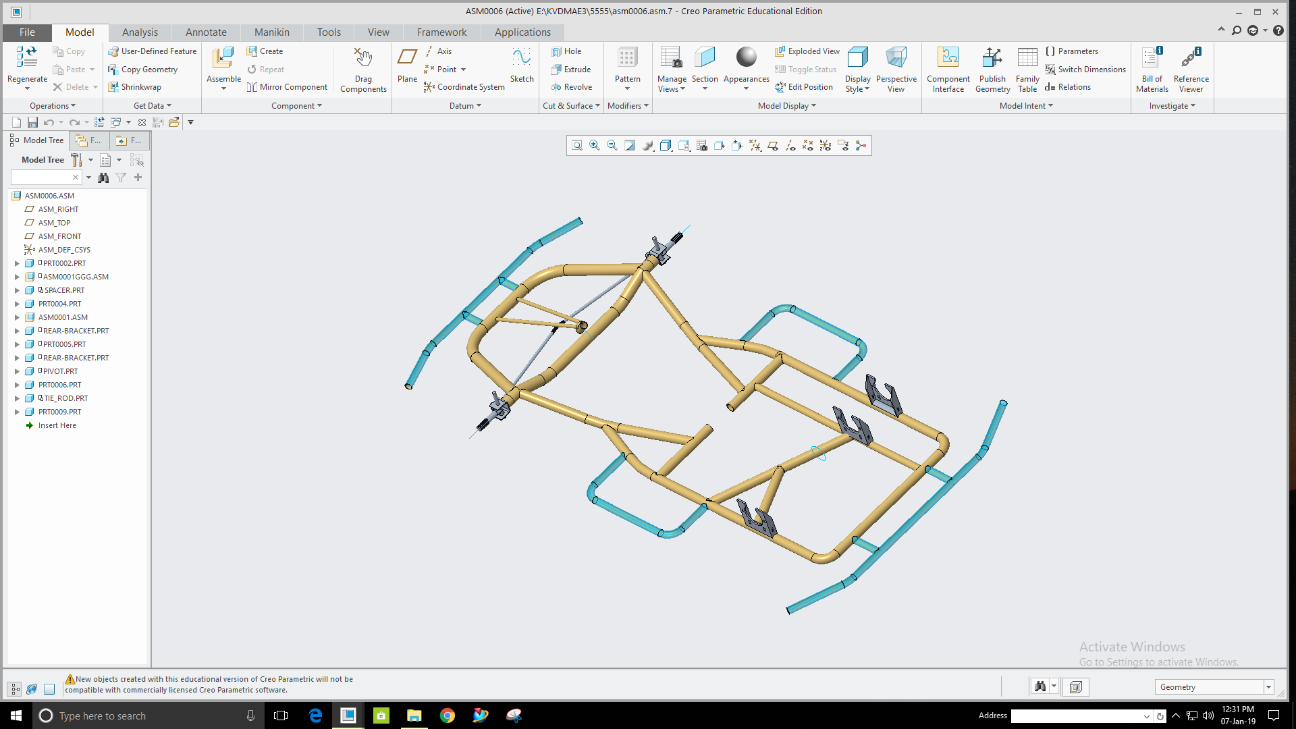Open Get Data group dropdown
Screen dimensions: 1296x729
point(152,105)
